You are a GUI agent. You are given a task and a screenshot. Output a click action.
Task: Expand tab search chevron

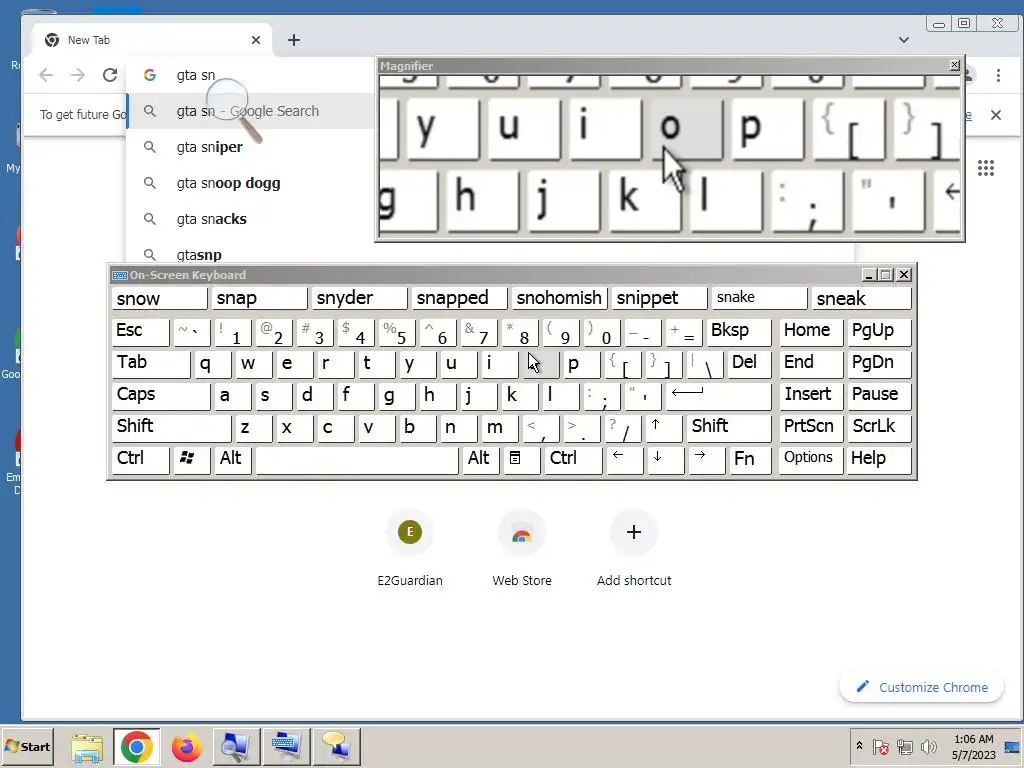(x=903, y=40)
